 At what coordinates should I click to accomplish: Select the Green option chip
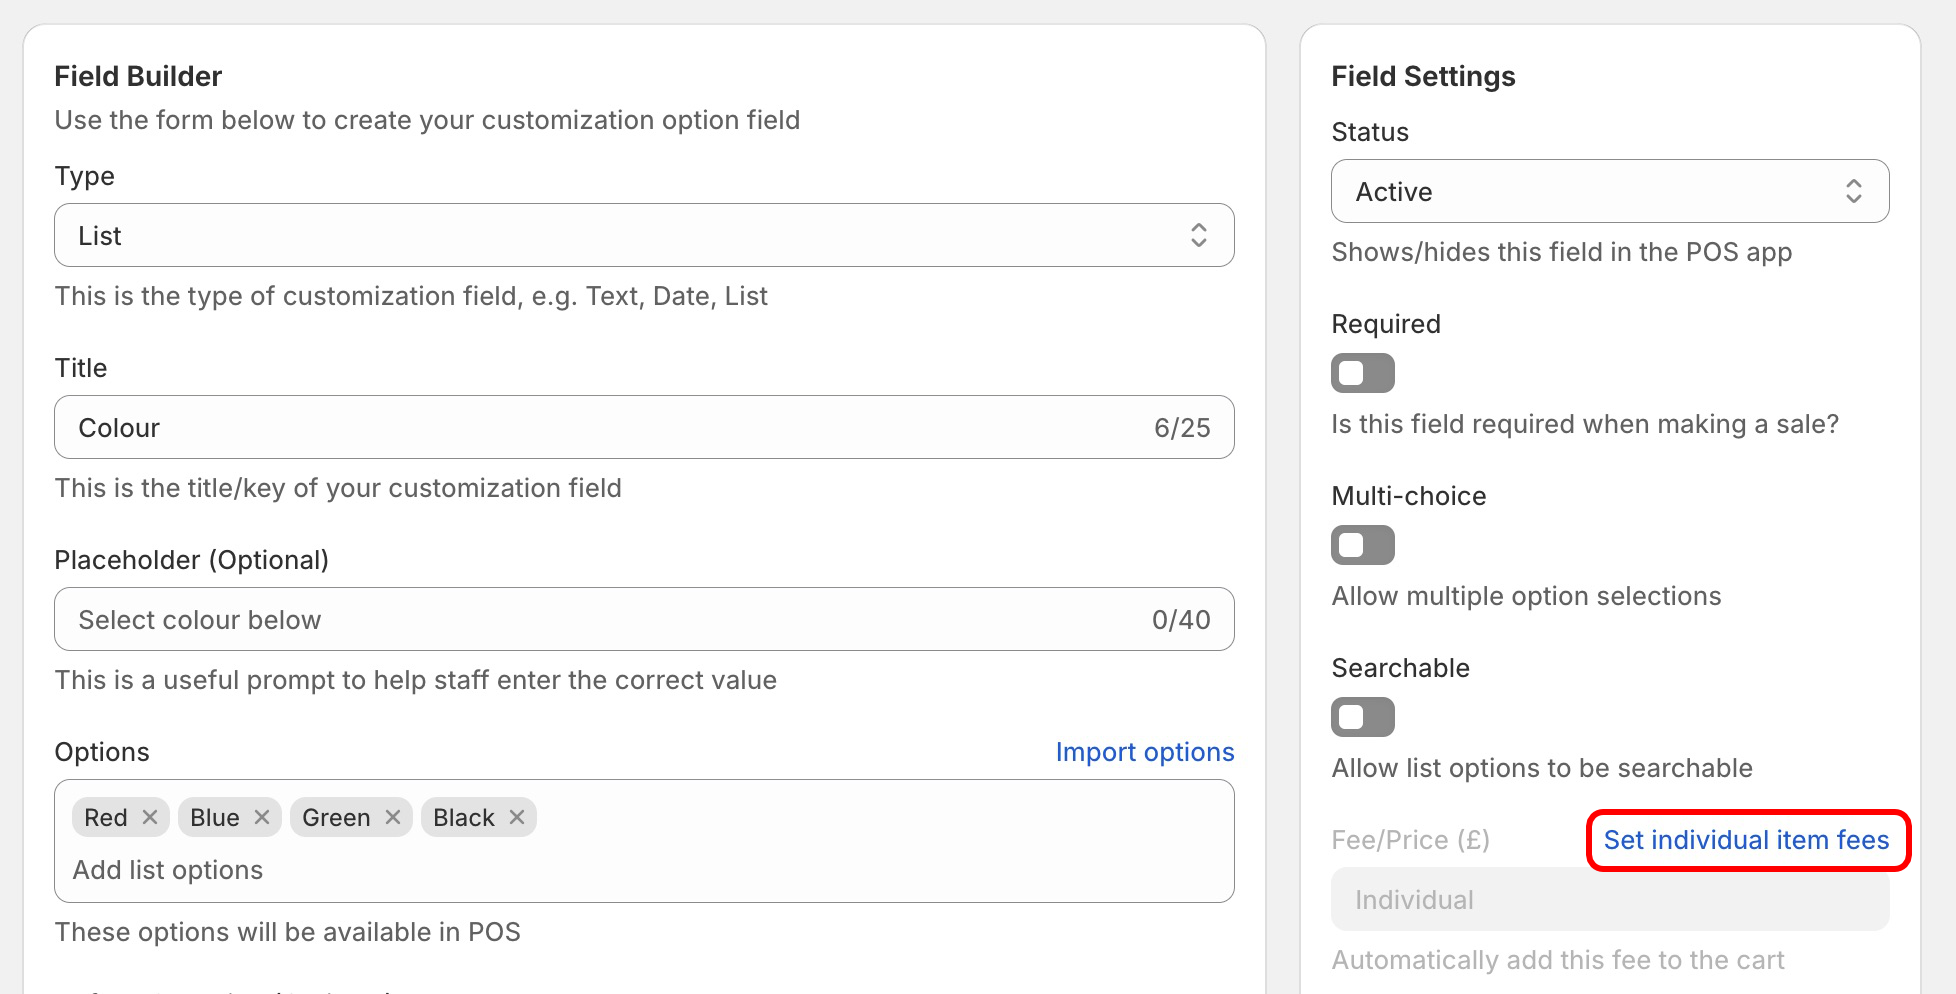point(336,817)
